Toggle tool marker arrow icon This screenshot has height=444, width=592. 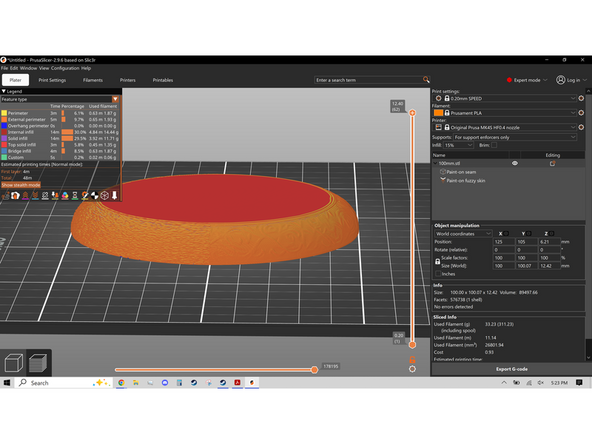[114, 195]
